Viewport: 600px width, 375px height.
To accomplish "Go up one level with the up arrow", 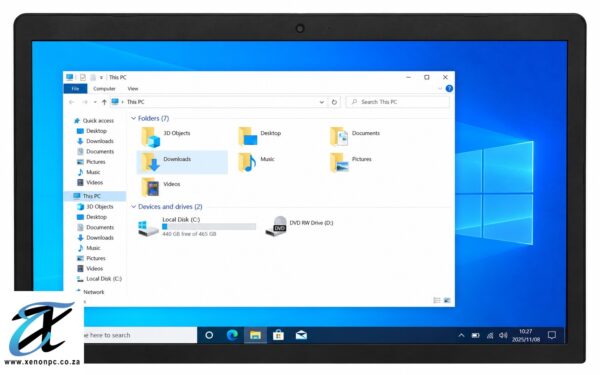I will tap(104, 102).
